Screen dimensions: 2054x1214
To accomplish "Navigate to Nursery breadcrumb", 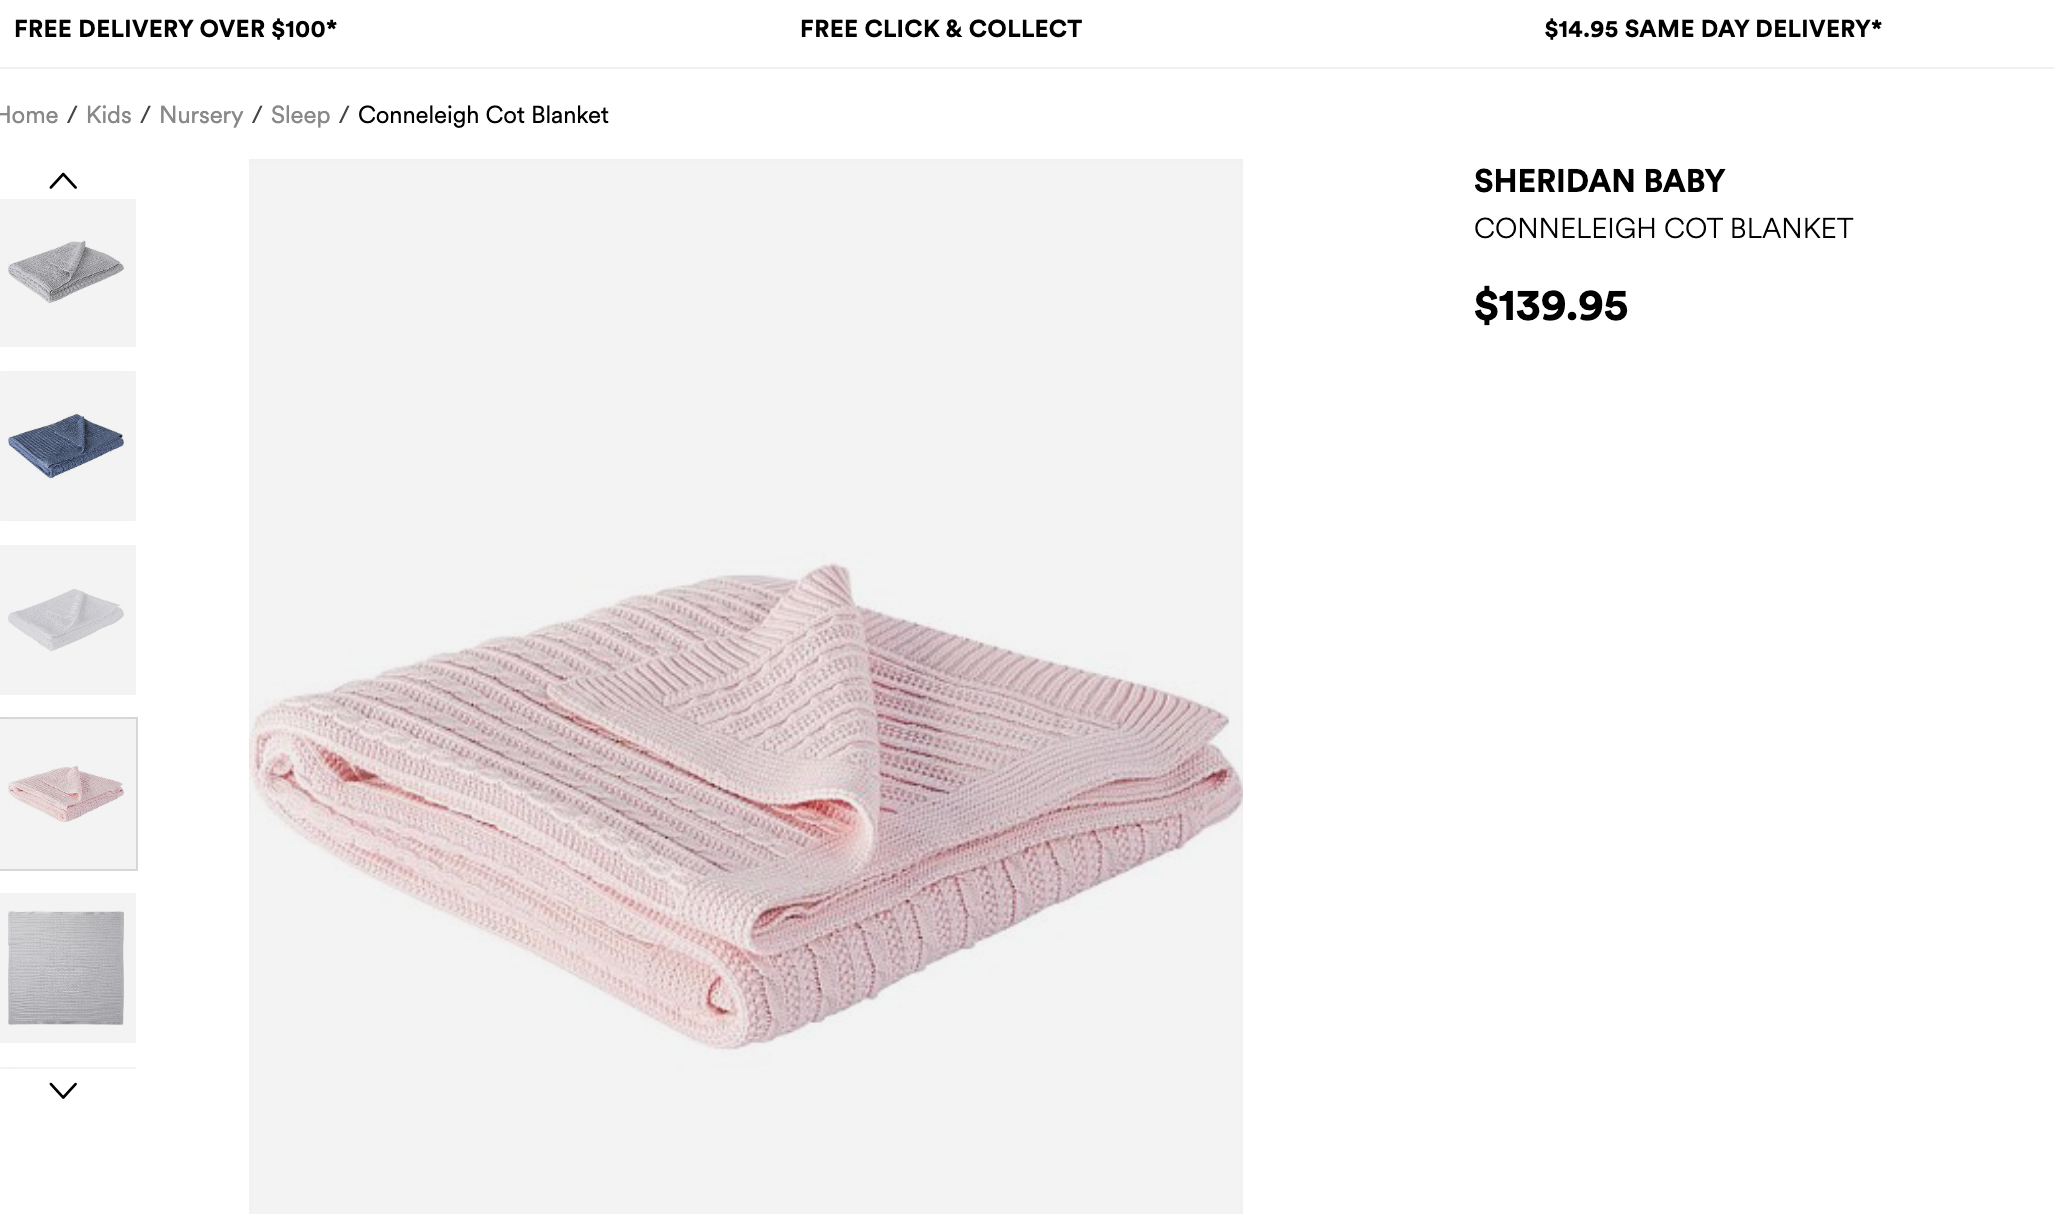I will [201, 115].
